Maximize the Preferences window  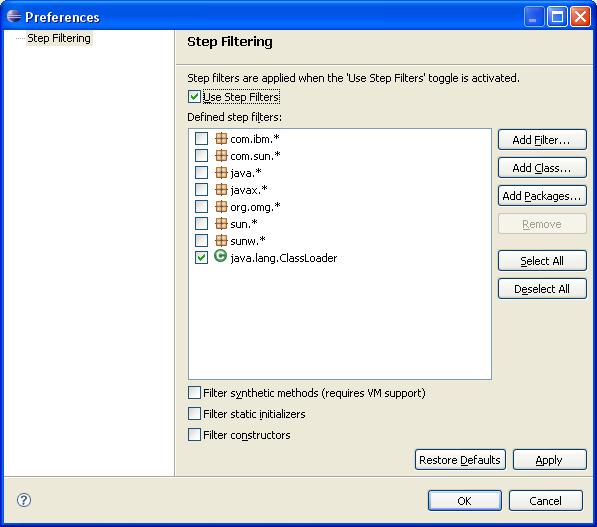tap(557, 16)
